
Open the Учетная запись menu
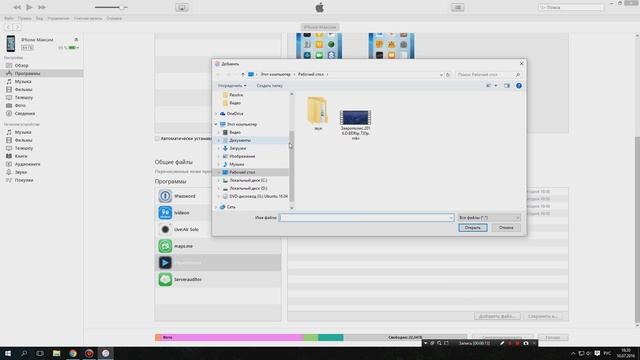click(x=88, y=18)
